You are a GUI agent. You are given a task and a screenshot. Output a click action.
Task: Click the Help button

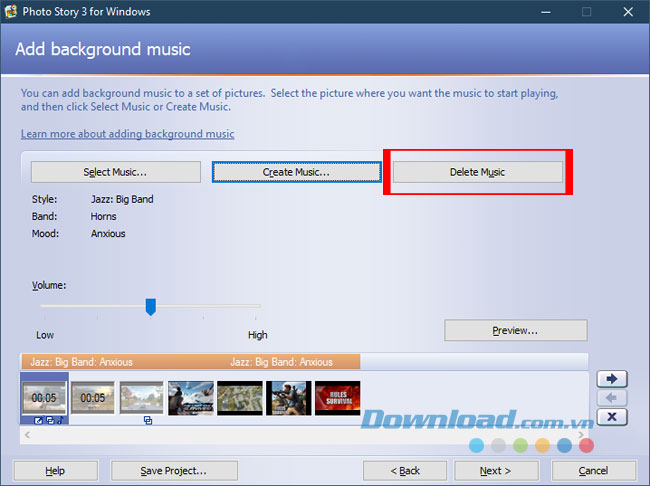click(56, 471)
